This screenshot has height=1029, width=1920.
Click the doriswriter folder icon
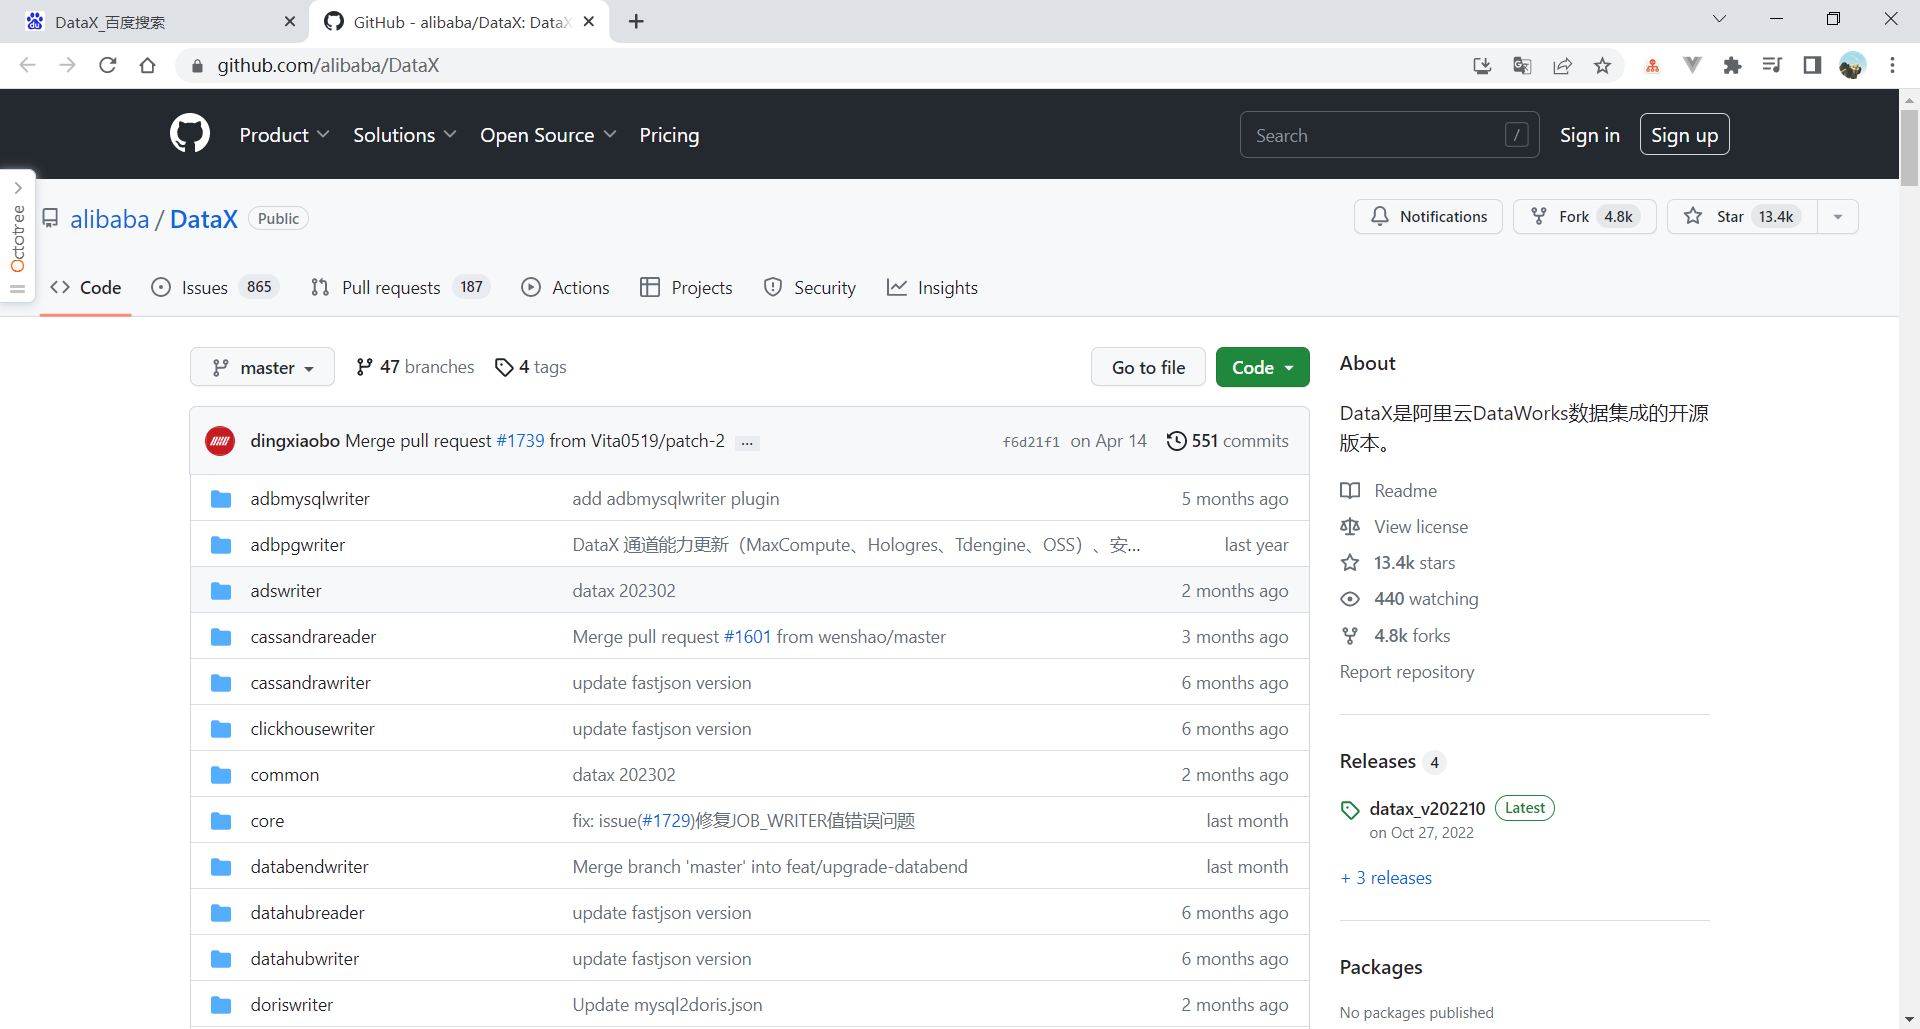point(221,1005)
